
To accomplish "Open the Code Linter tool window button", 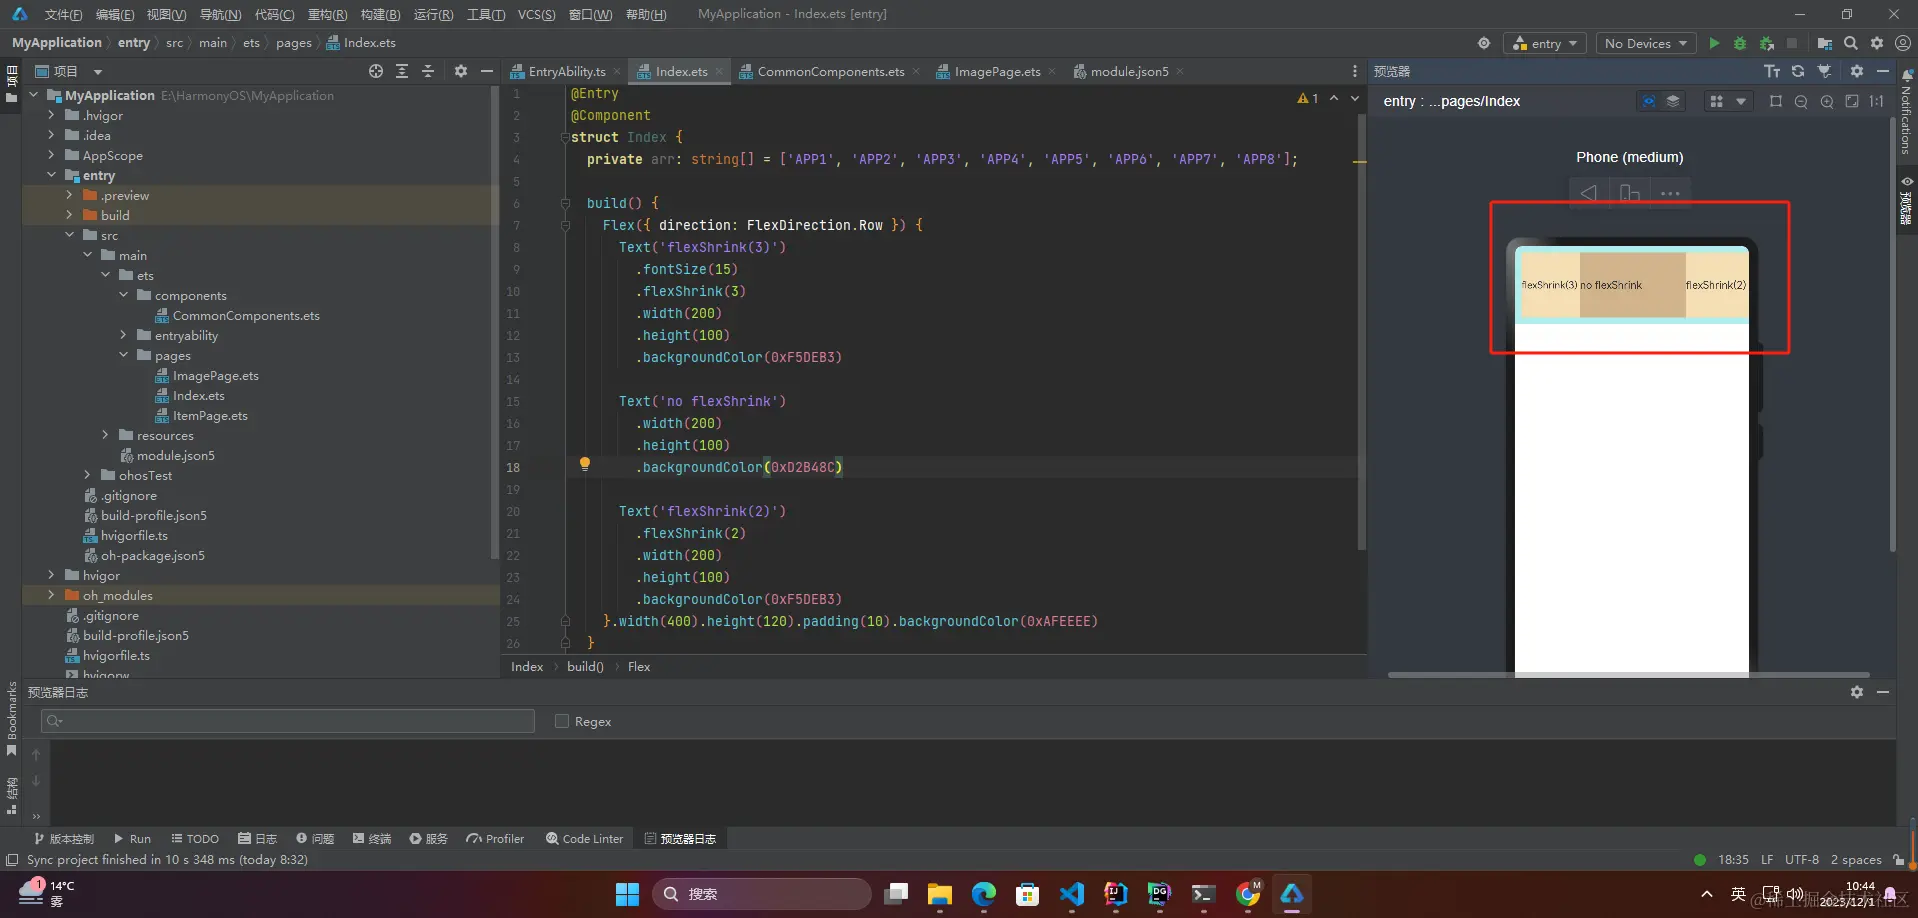I will click(x=584, y=839).
